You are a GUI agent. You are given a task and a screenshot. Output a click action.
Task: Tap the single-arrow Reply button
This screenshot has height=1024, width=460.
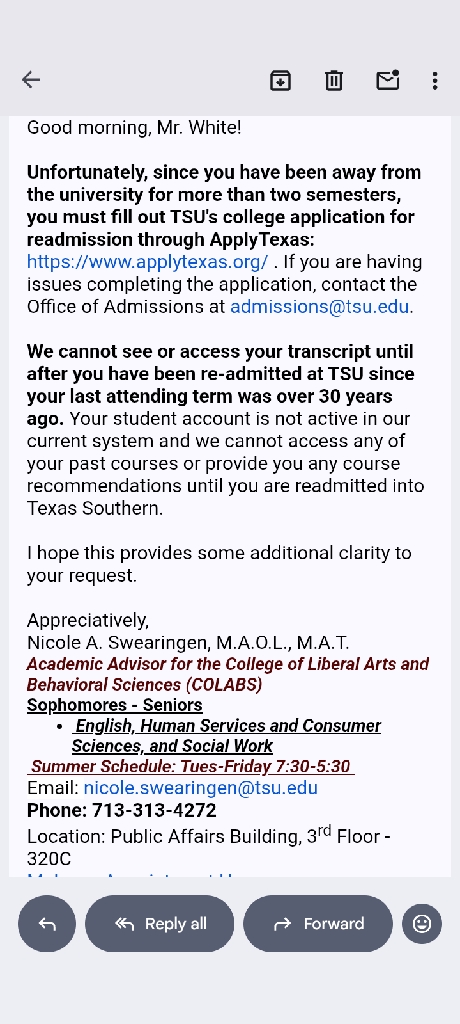click(47, 923)
